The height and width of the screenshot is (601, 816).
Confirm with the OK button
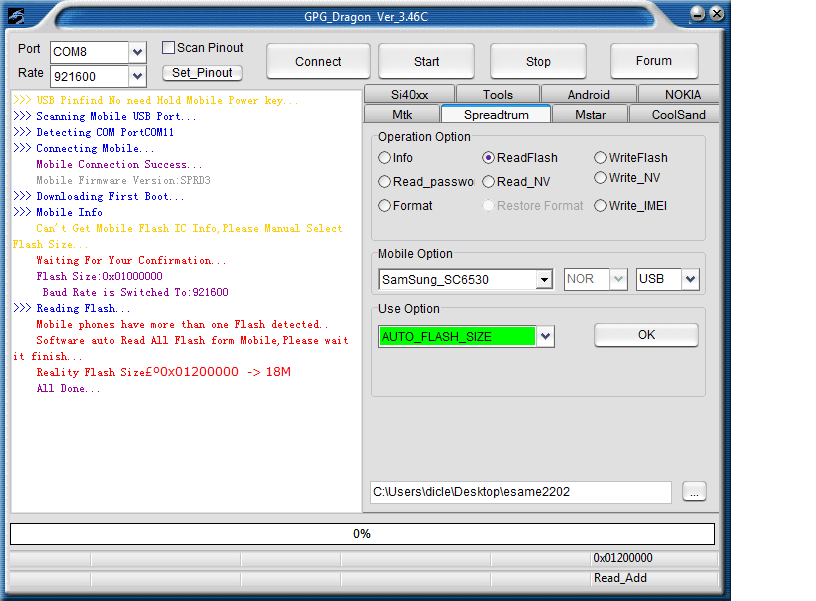tap(646, 335)
